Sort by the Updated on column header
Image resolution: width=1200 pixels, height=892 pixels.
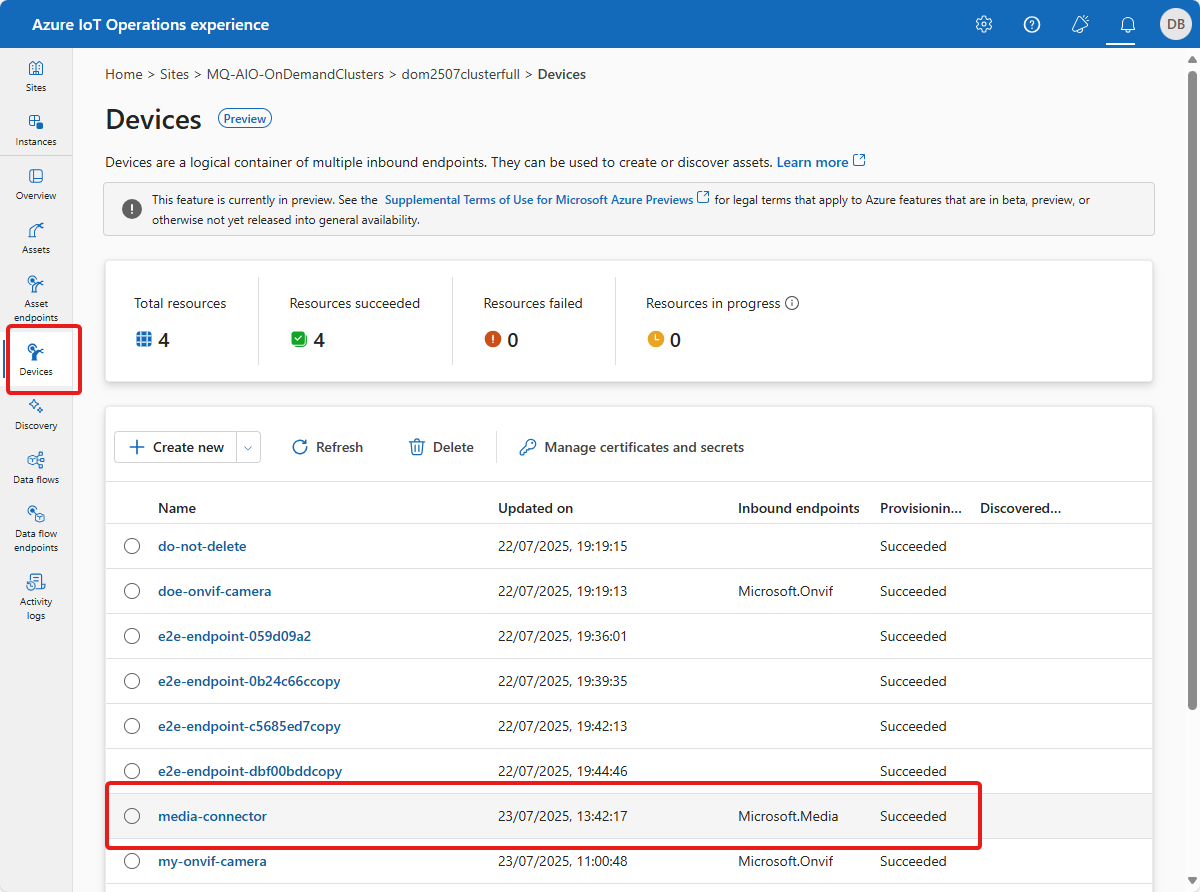pyautogui.click(x=535, y=508)
